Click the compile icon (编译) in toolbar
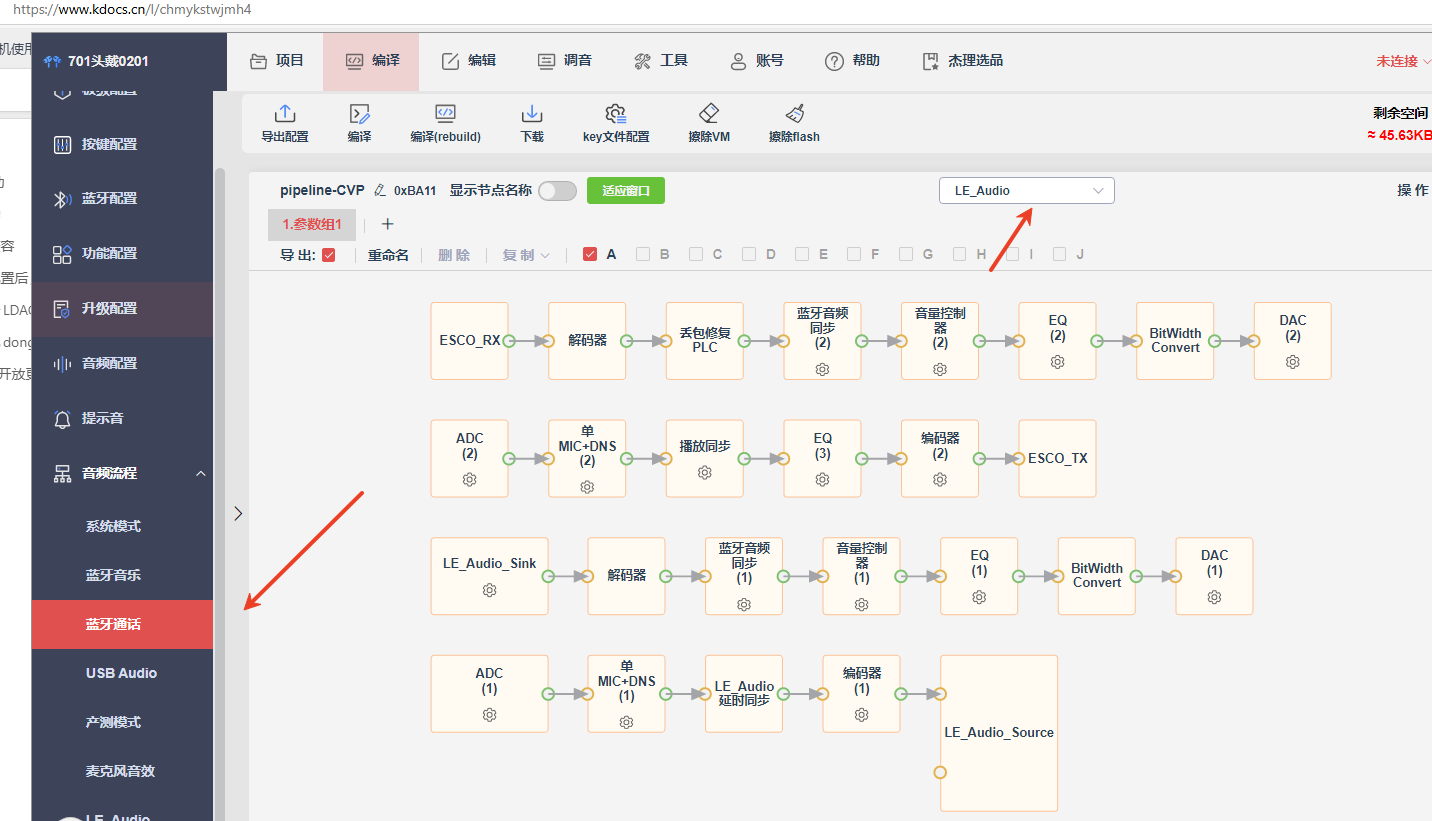 (x=360, y=113)
